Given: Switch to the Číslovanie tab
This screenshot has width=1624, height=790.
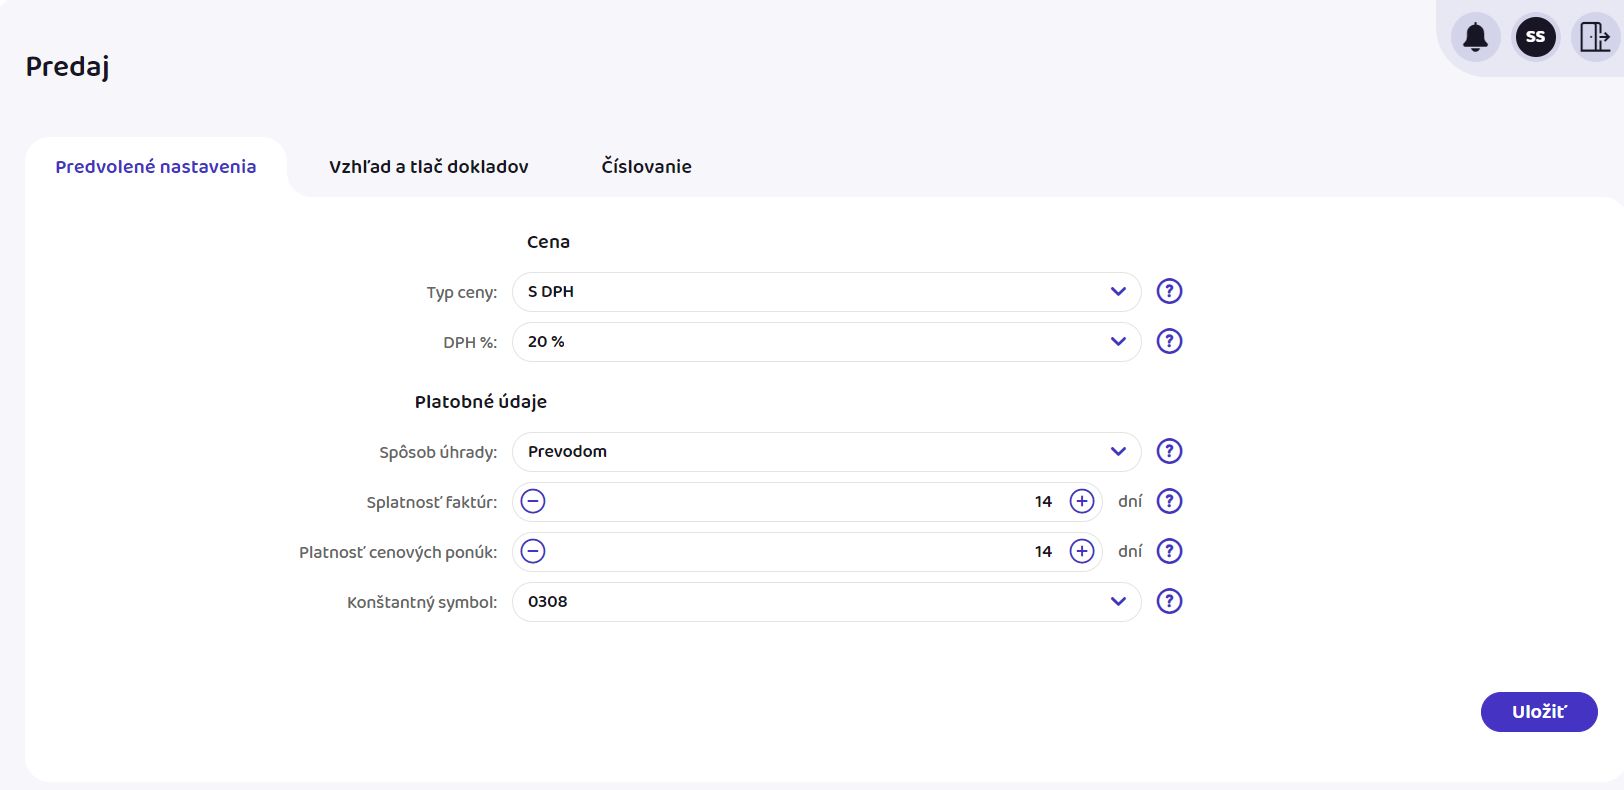Looking at the screenshot, I should pyautogui.click(x=646, y=167).
